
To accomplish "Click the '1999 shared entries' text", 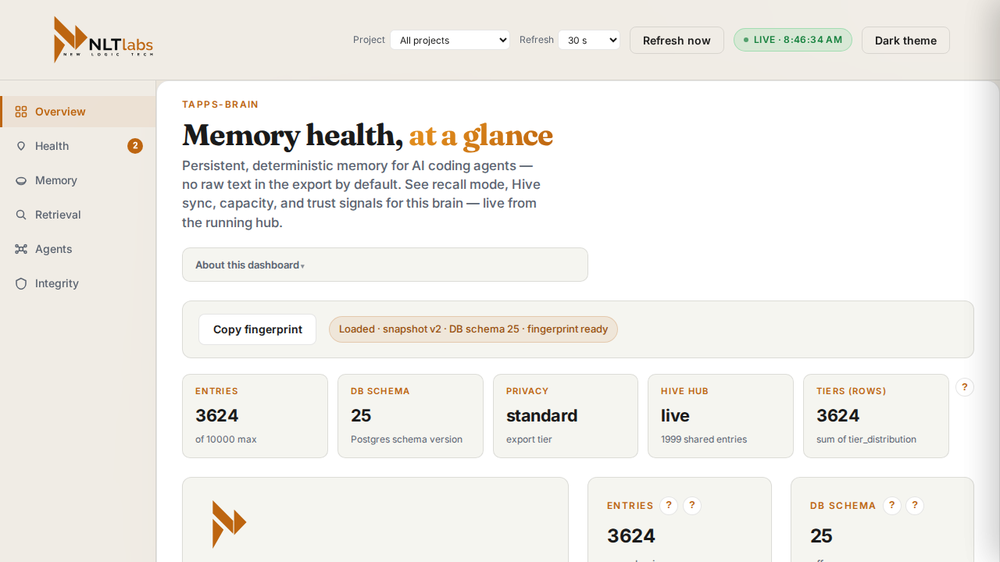I will tap(704, 440).
